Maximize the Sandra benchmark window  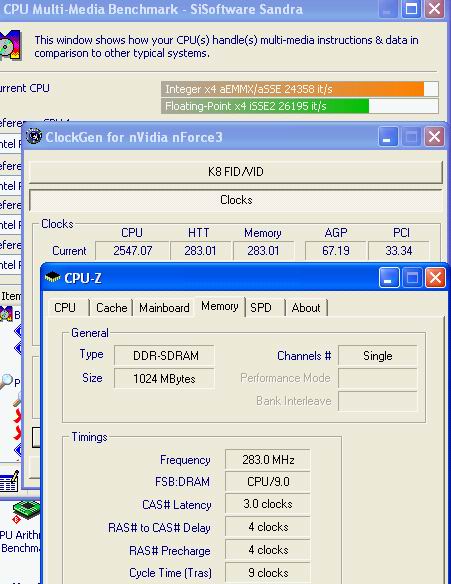[411, 8]
